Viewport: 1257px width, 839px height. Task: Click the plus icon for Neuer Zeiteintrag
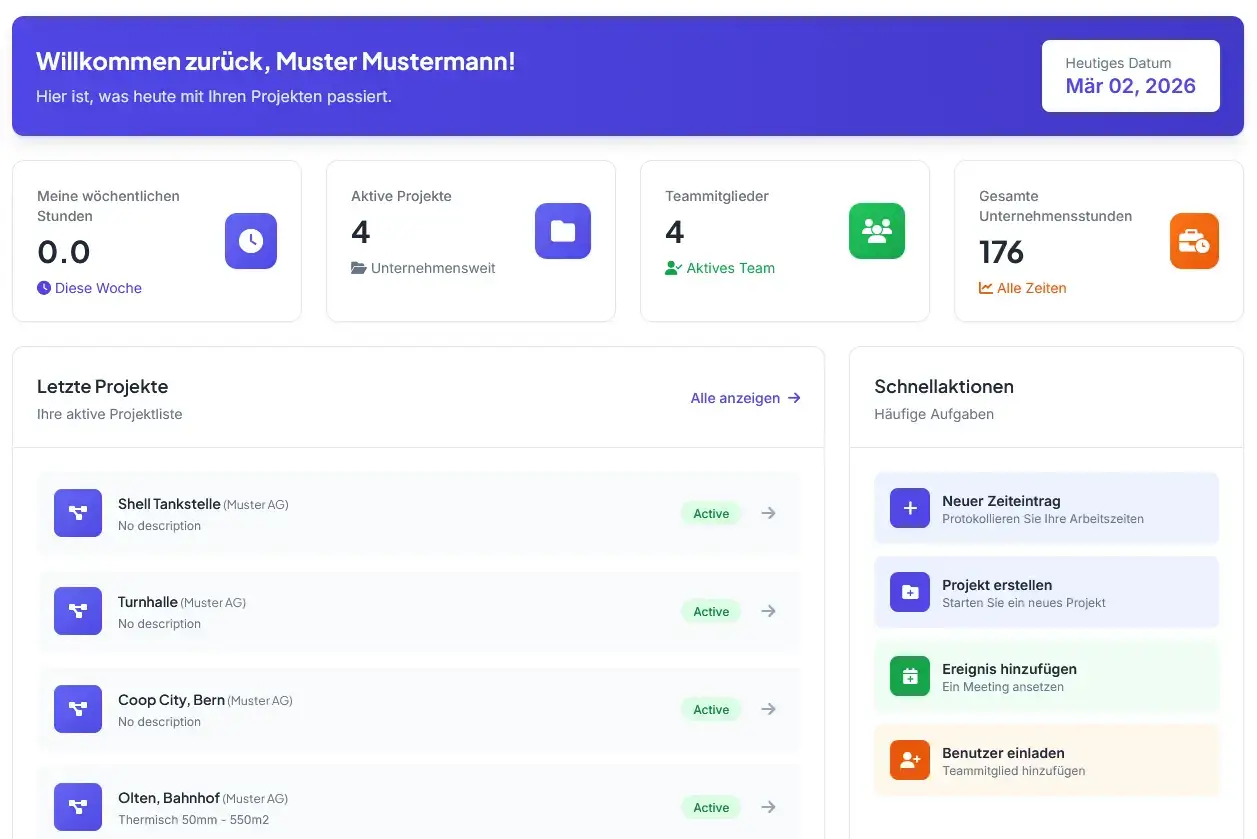click(910, 508)
